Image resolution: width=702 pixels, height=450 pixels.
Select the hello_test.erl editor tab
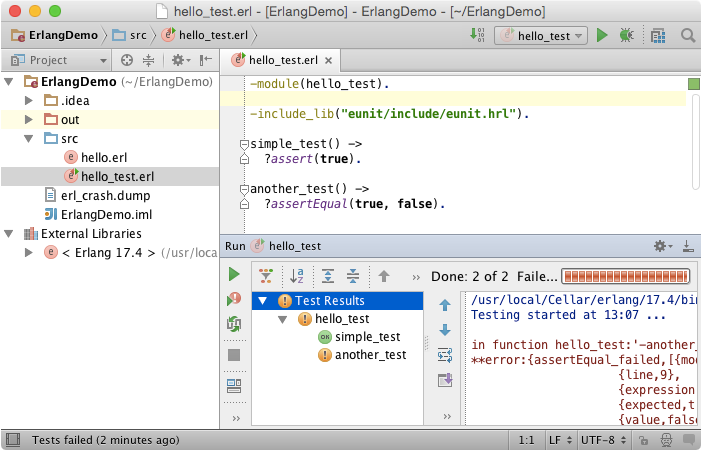click(281, 60)
